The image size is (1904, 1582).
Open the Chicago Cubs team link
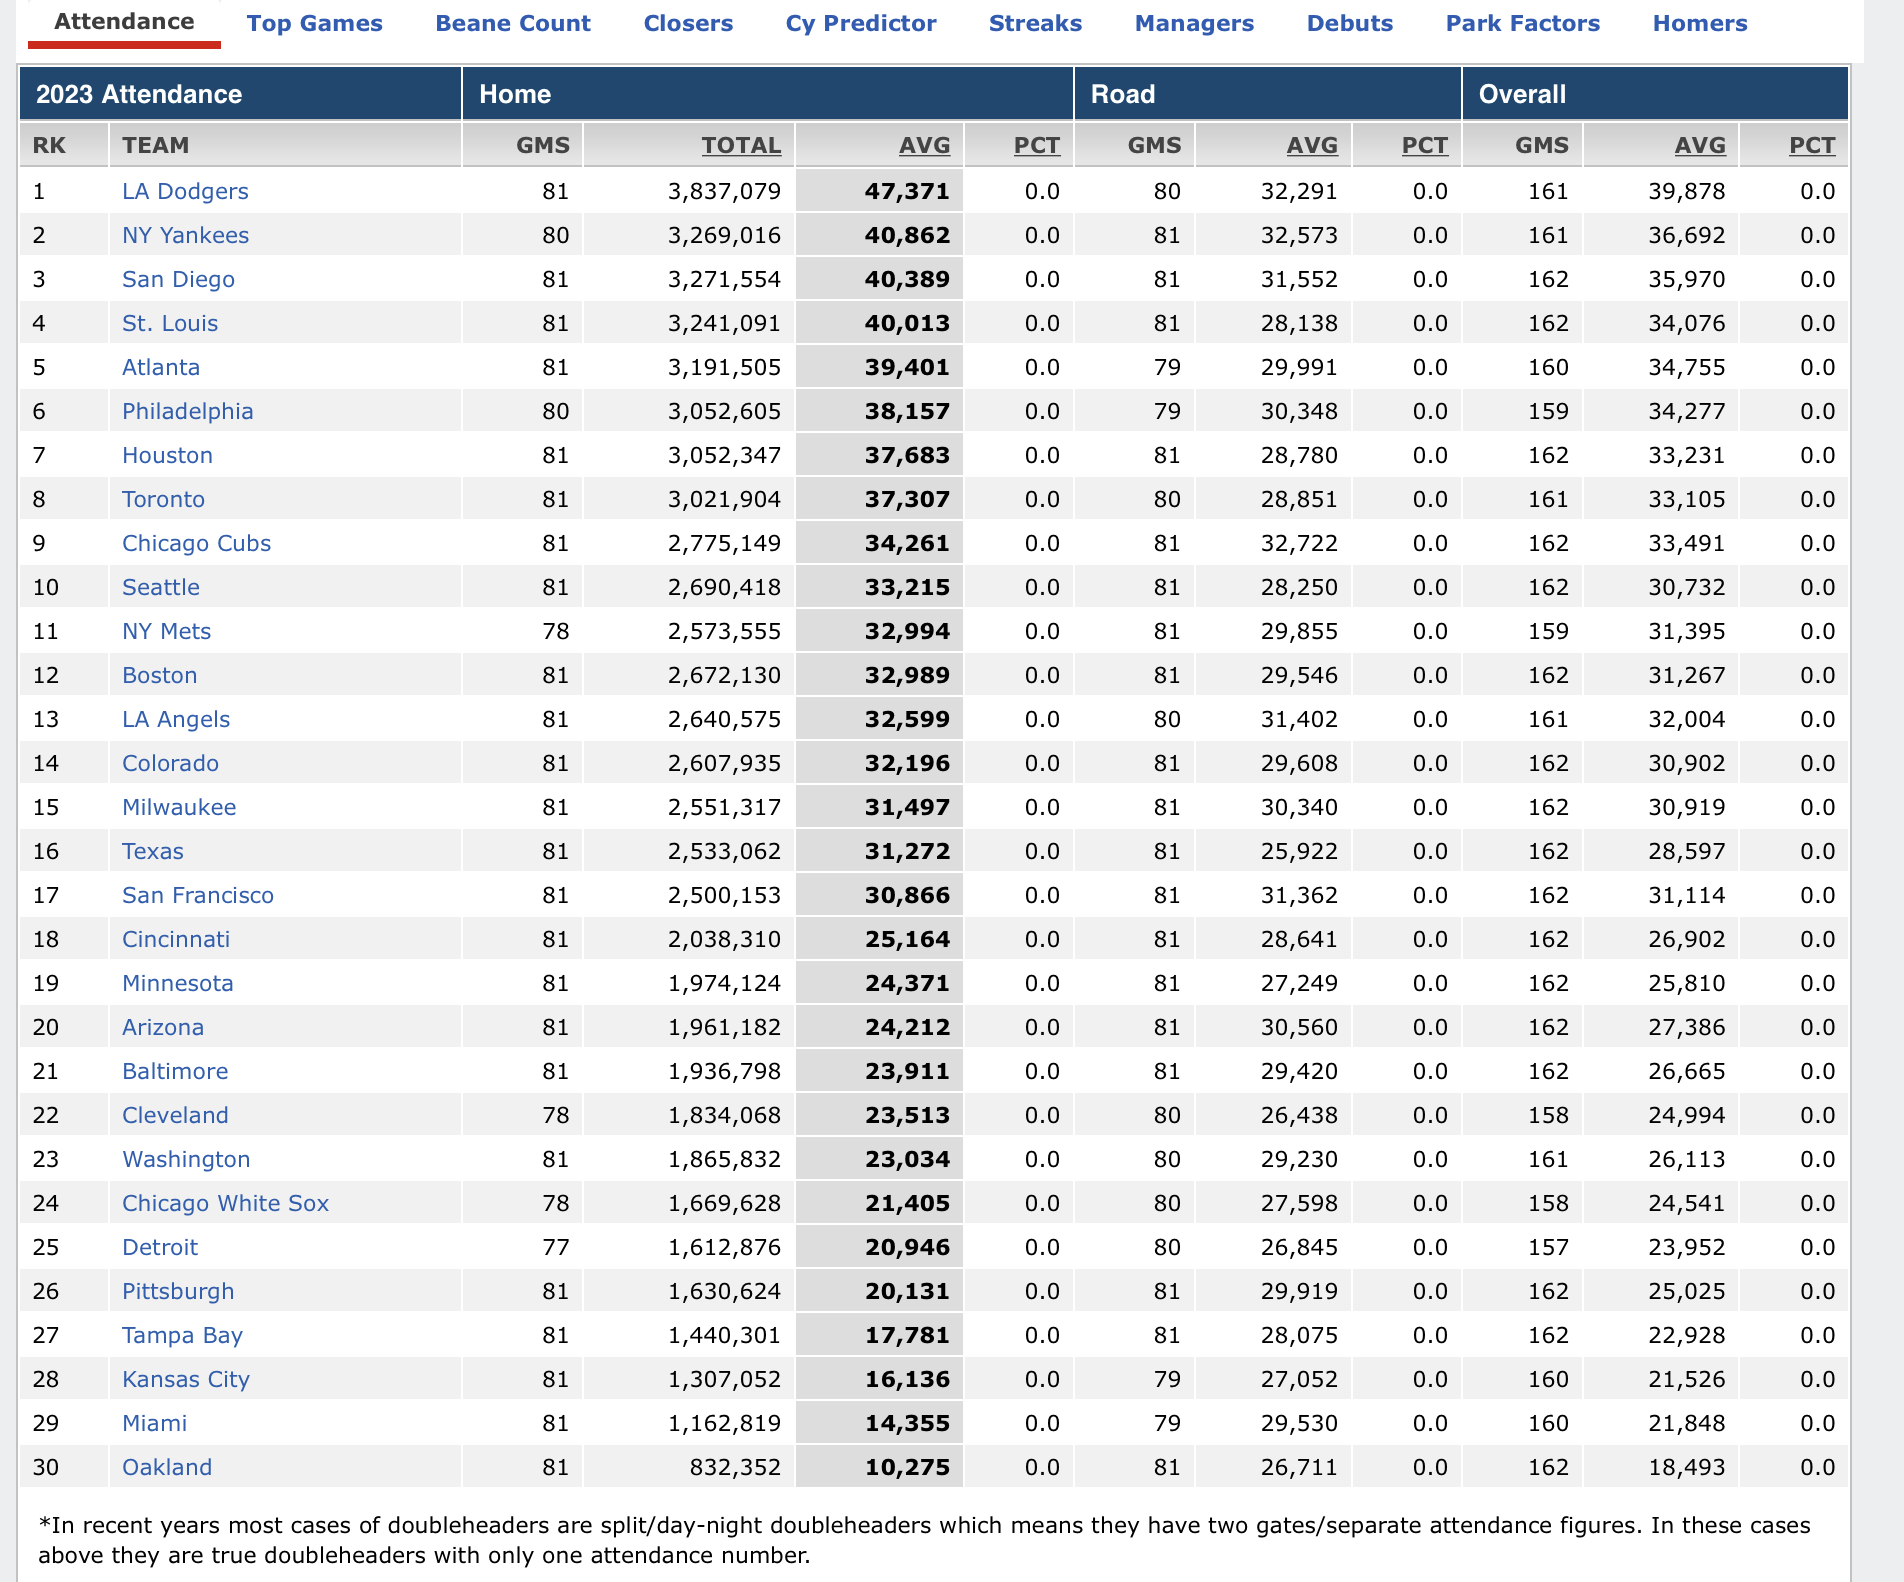(x=196, y=543)
